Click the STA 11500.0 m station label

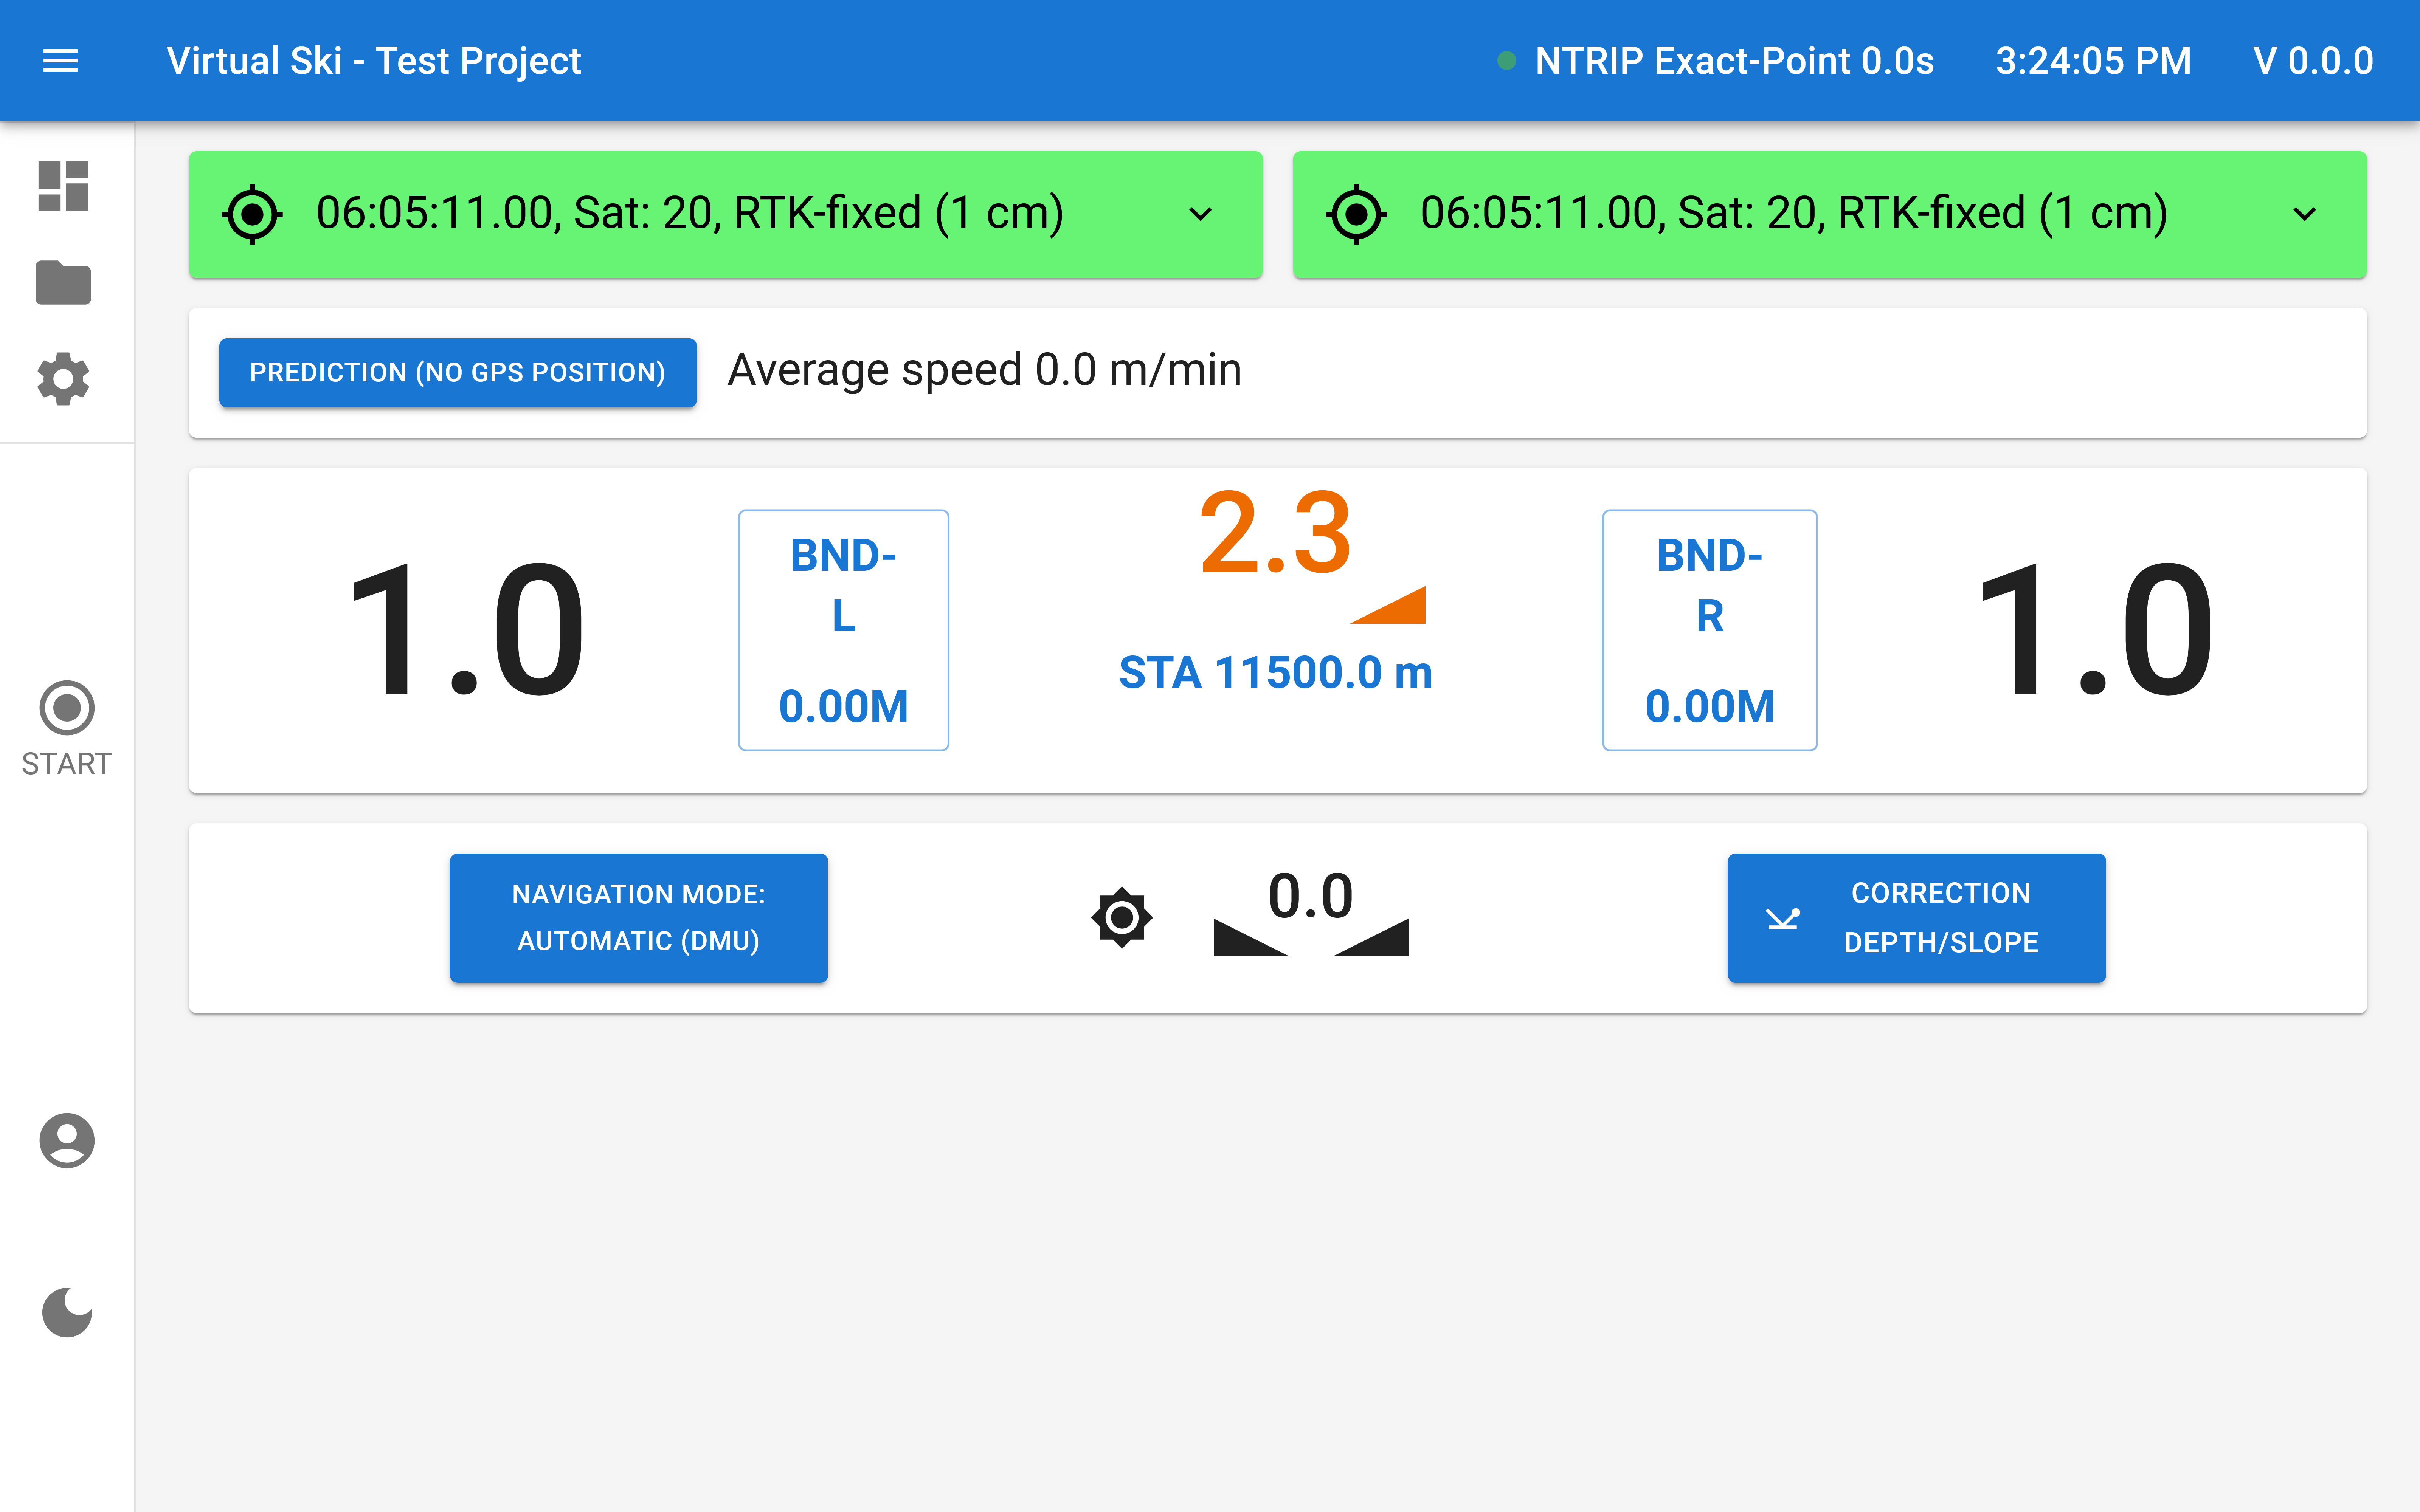pyautogui.click(x=1275, y=673)
